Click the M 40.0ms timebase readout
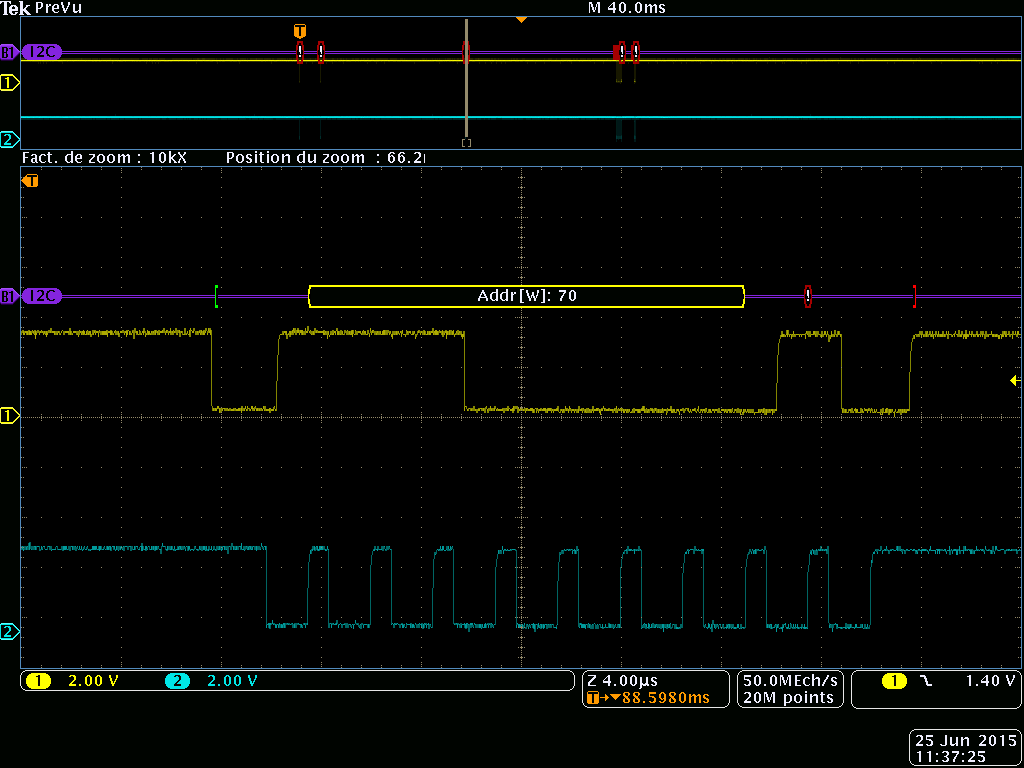The width and height of the screenshot is (1024, 768). [627, 8]
